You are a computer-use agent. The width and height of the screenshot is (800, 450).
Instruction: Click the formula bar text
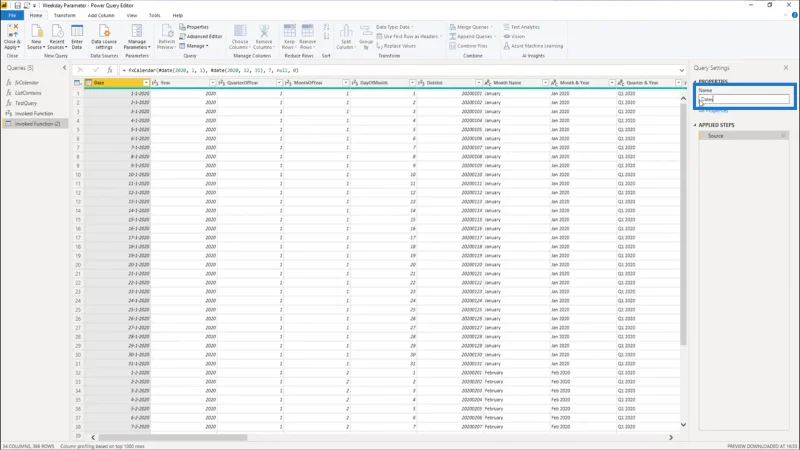pyautogui.click(x=213, y=70)
